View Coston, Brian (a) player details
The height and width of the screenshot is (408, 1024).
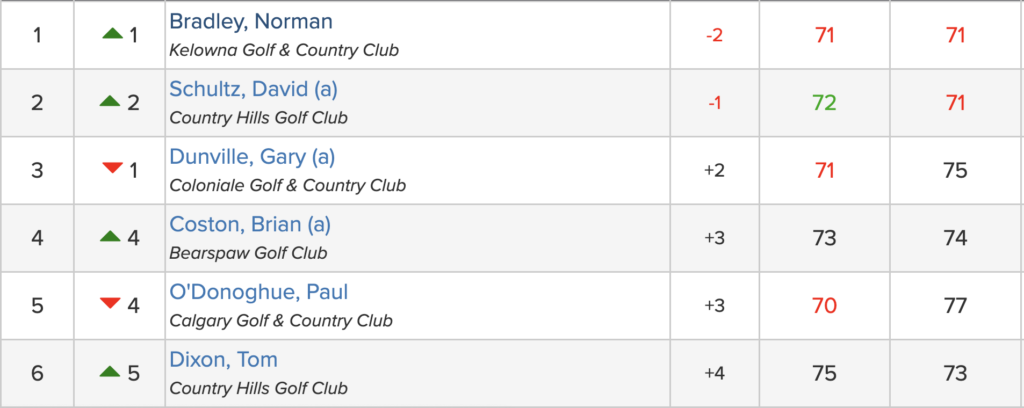click(x=250, y=224)
